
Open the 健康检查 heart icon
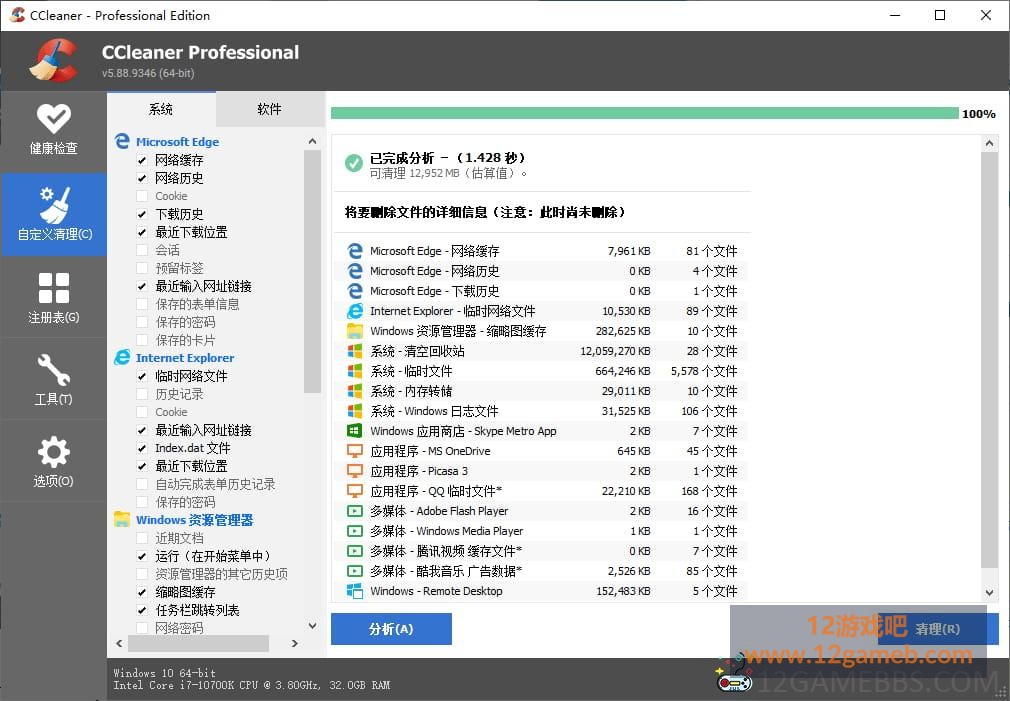pos(53,119)
